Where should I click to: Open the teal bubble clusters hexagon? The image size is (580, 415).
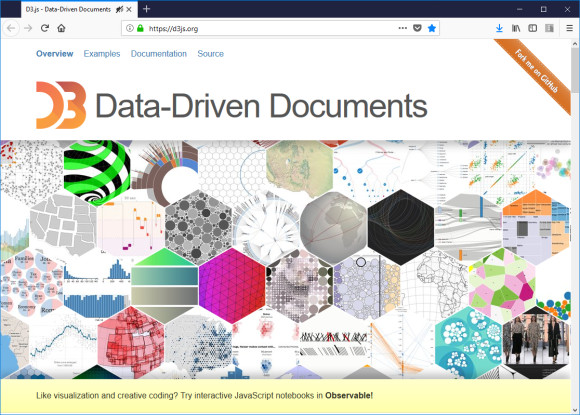point(469,342)
